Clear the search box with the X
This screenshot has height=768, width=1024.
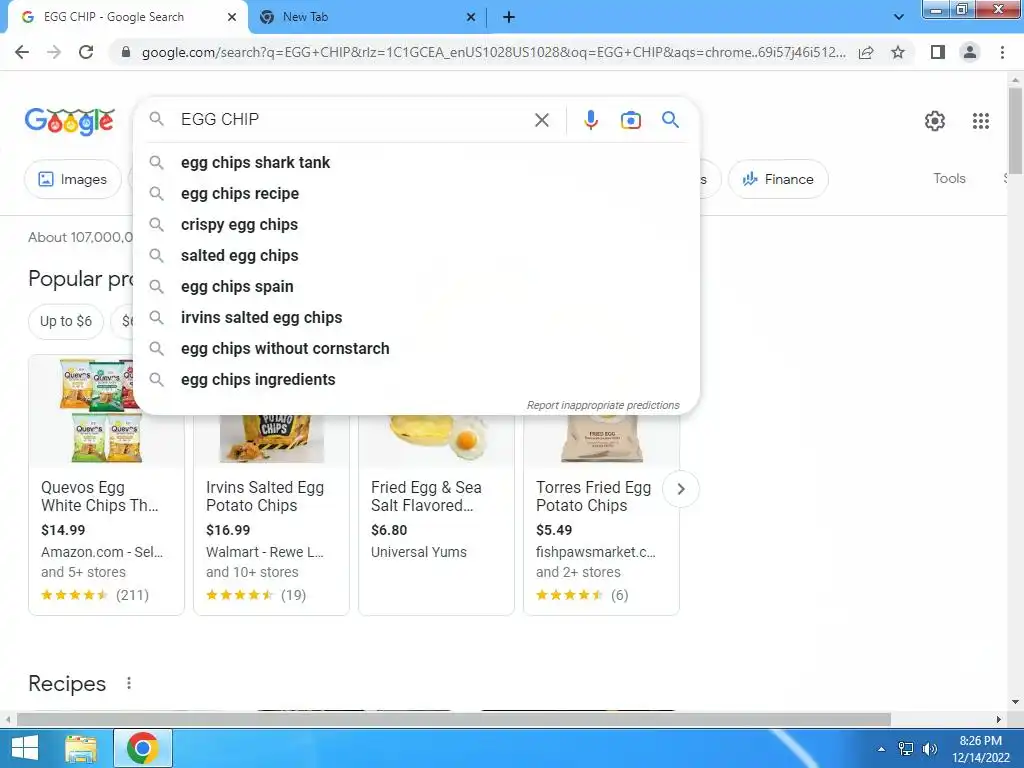point(541,120)
